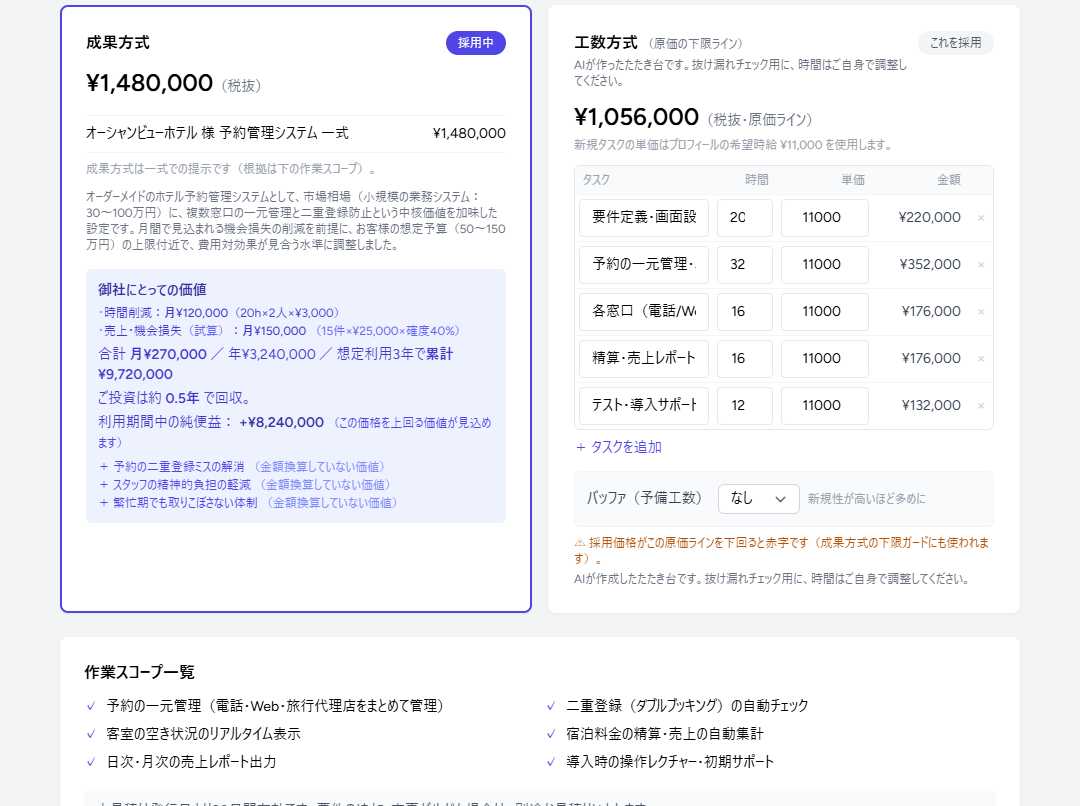Edit unit price for 予約の一元管理 row
This screenshot has width=1080, height=806.
click(824, 265)
